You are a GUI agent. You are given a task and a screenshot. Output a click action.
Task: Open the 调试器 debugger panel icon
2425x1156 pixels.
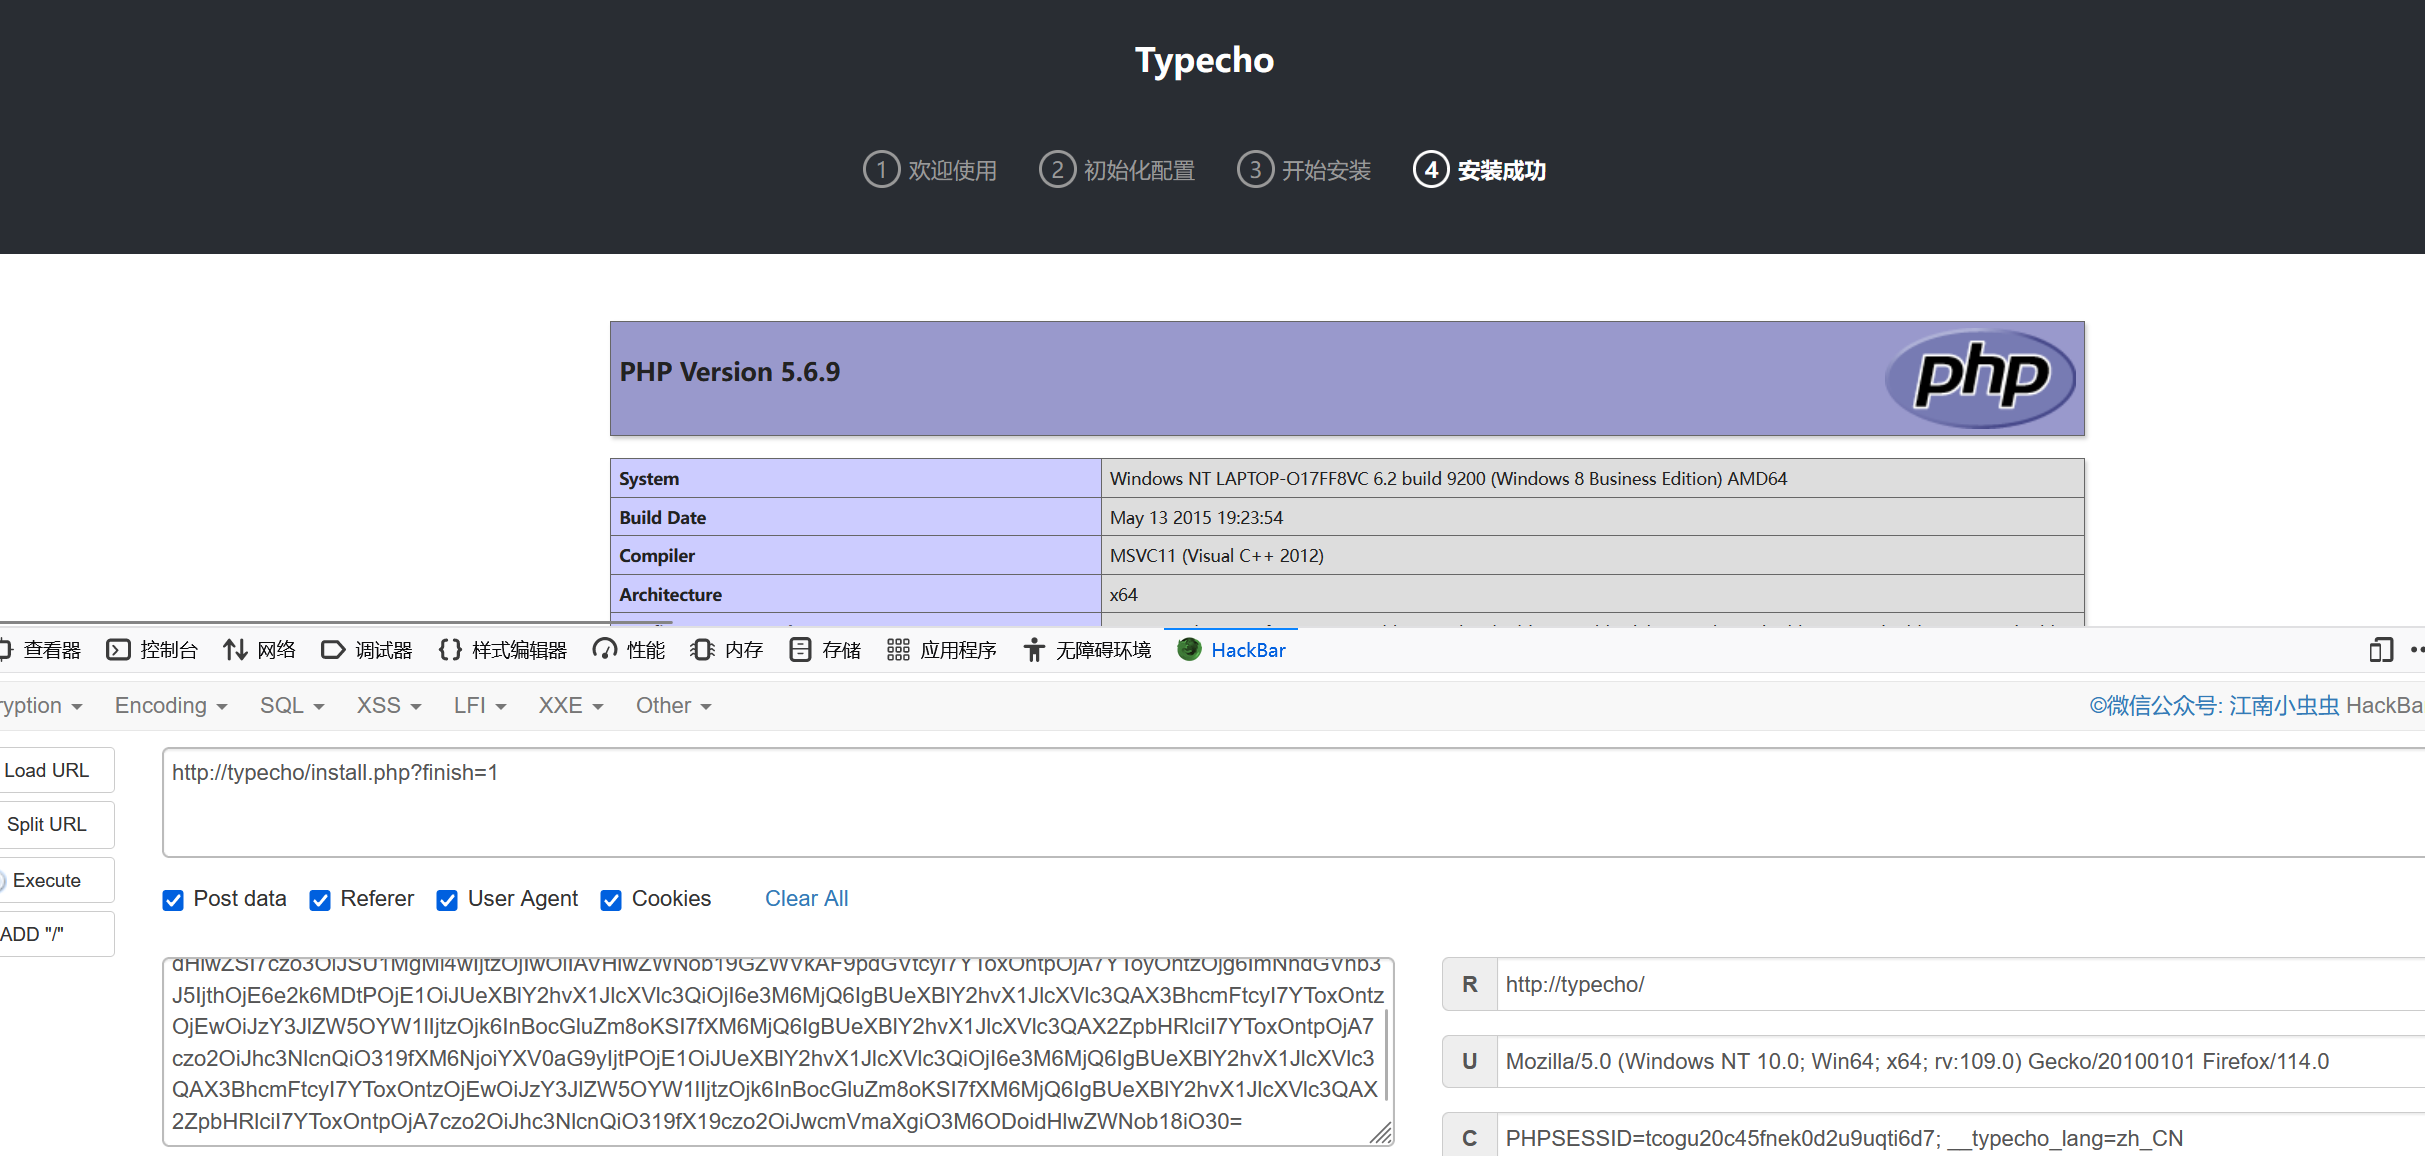coord(333,650)
